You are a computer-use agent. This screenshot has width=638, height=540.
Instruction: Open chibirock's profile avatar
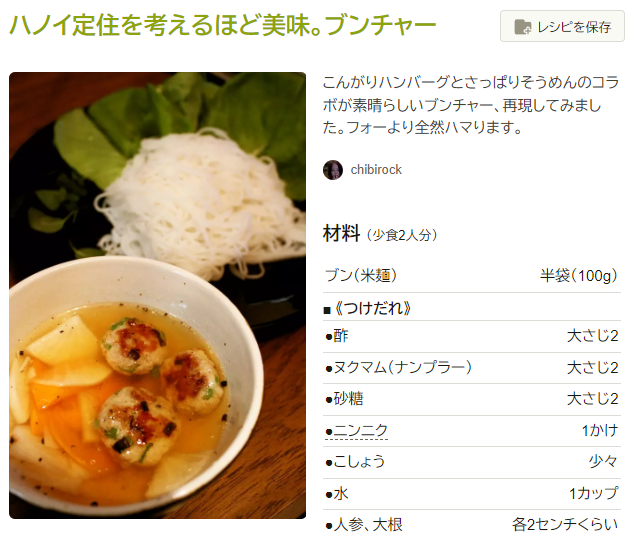[x=333, y=170]
